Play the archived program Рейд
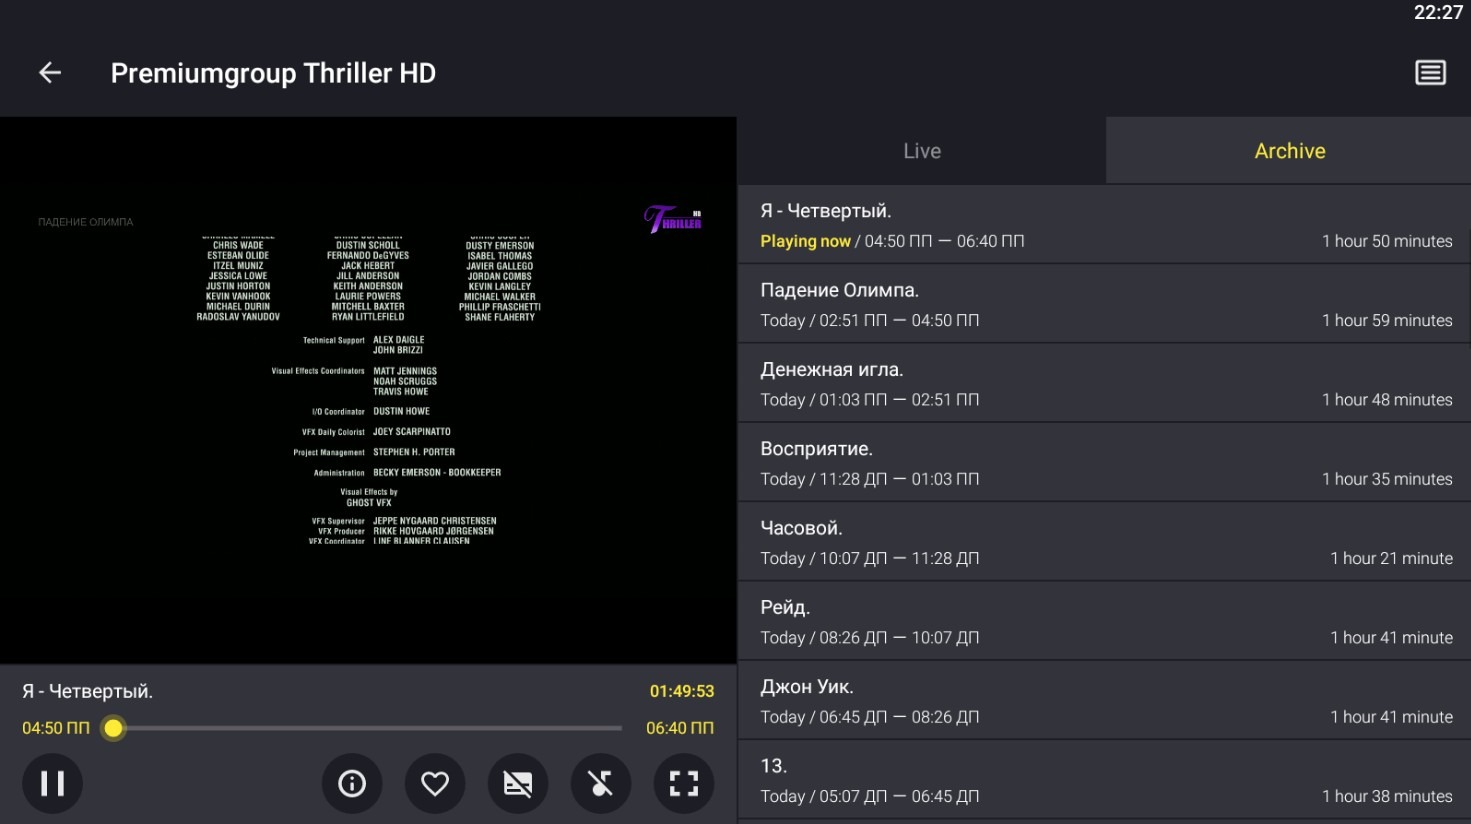Image resolution: width=1471 pixels, height=824 pixels. click(x=1104, y=621)
